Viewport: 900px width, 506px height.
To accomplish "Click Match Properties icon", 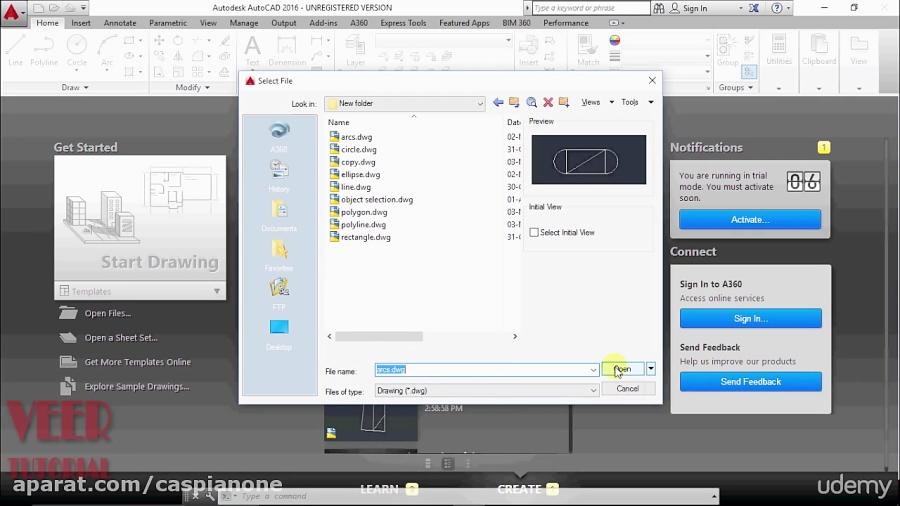I will point(588,50).
